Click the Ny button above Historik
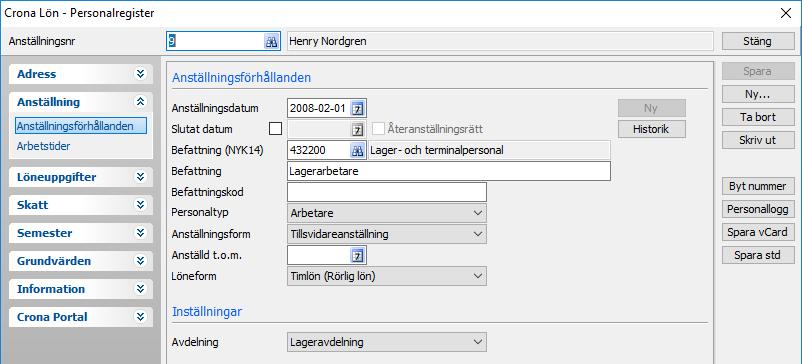The width and height of the screenshot is (802, 364). [652, 108]
